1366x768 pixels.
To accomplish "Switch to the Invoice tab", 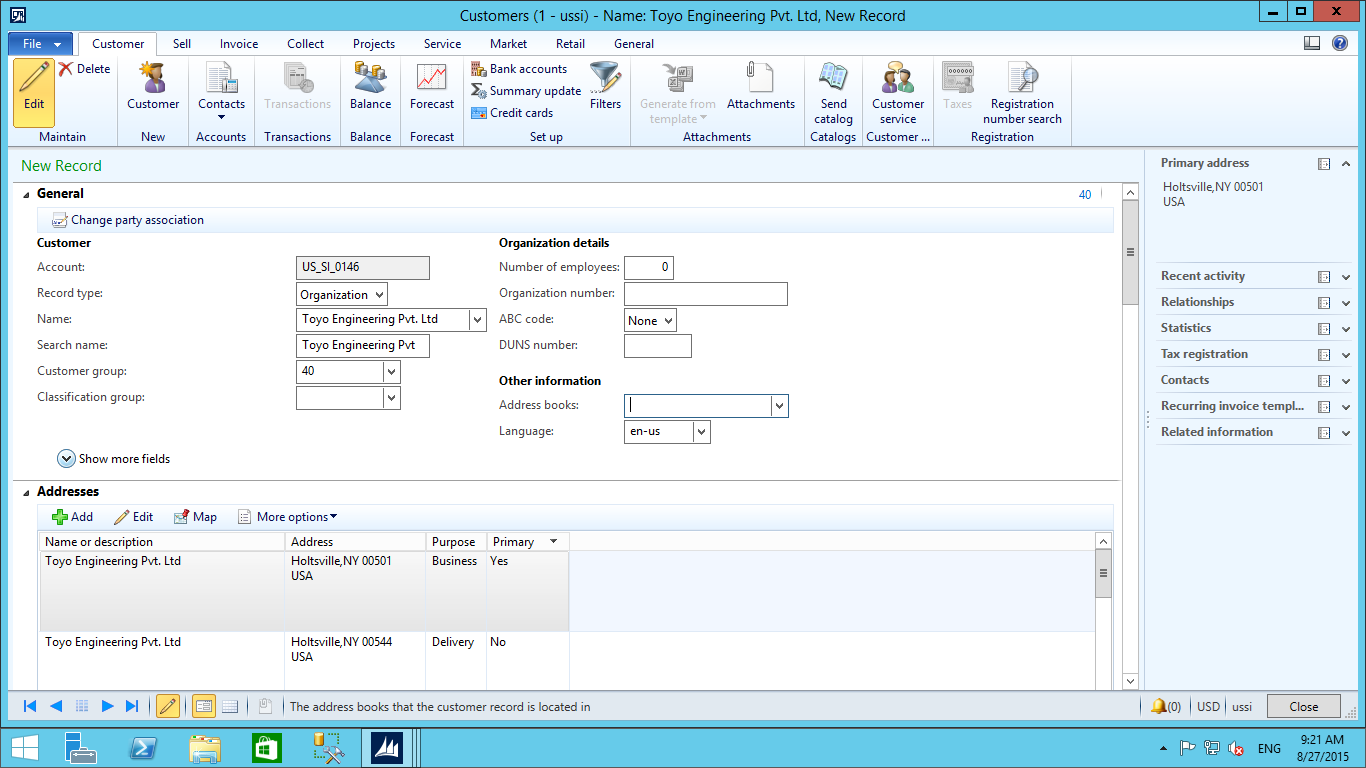I will pyautogui.click(x=239, y=44).
